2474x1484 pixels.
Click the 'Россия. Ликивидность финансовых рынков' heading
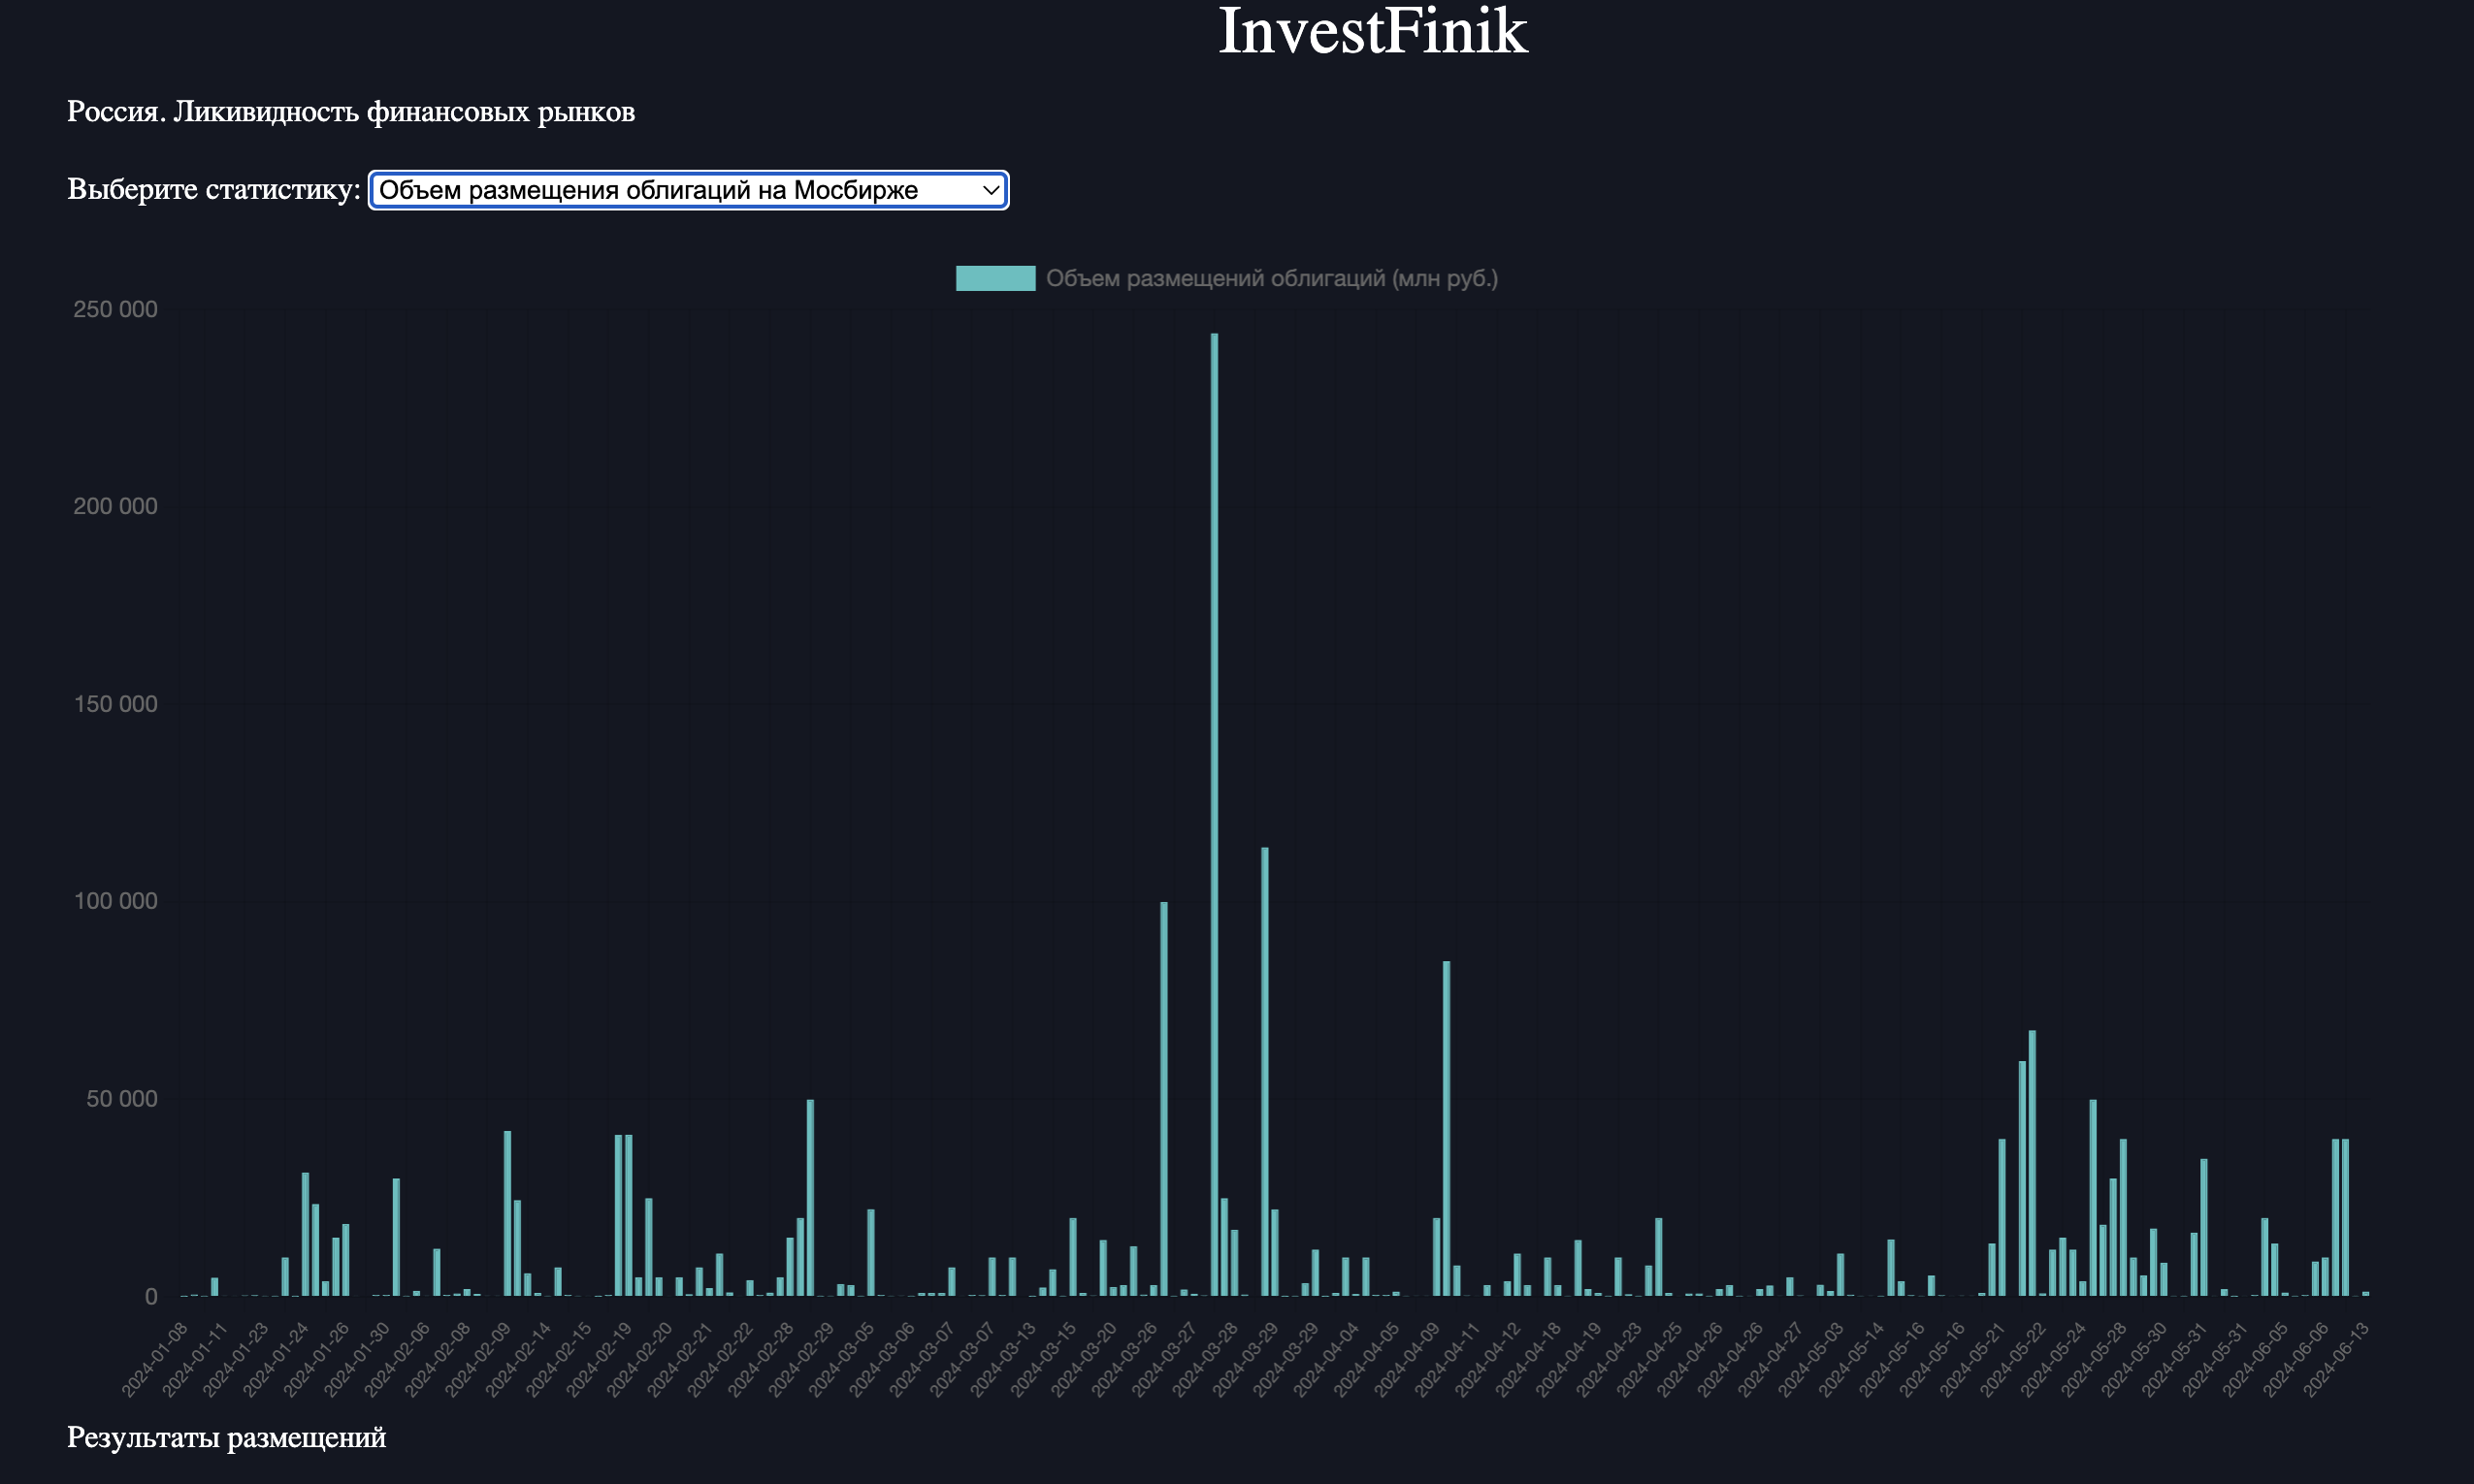(351, 112)
